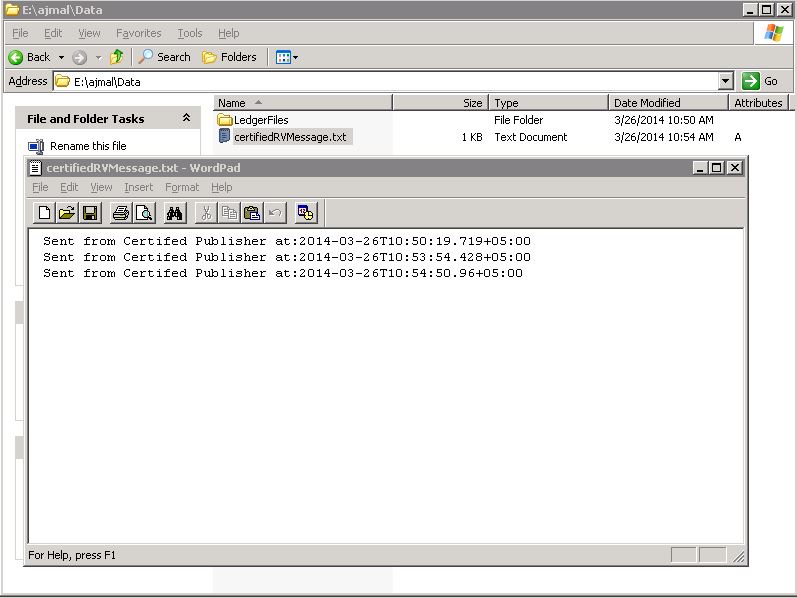The width and height of the screenshot is (797, 598).
Task: Click WordPad document icon in title bar
Action: pyautogui.click(x=35, y=168)
